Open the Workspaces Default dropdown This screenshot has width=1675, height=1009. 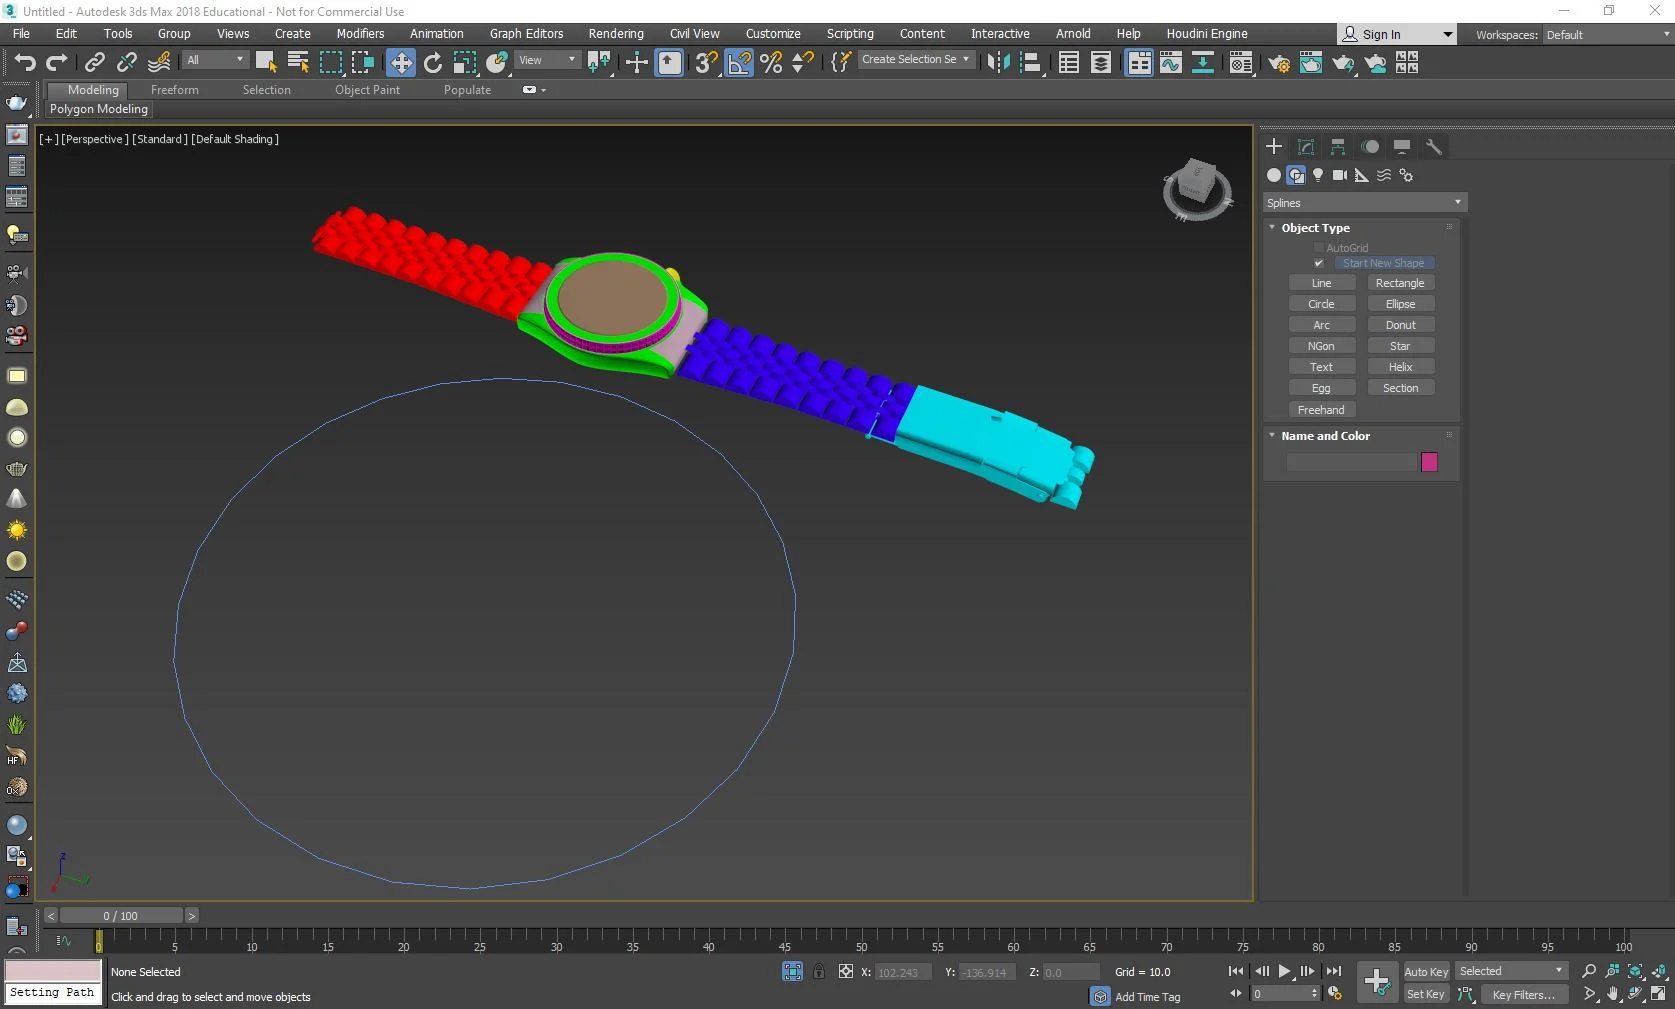[x=1608, y=34]
